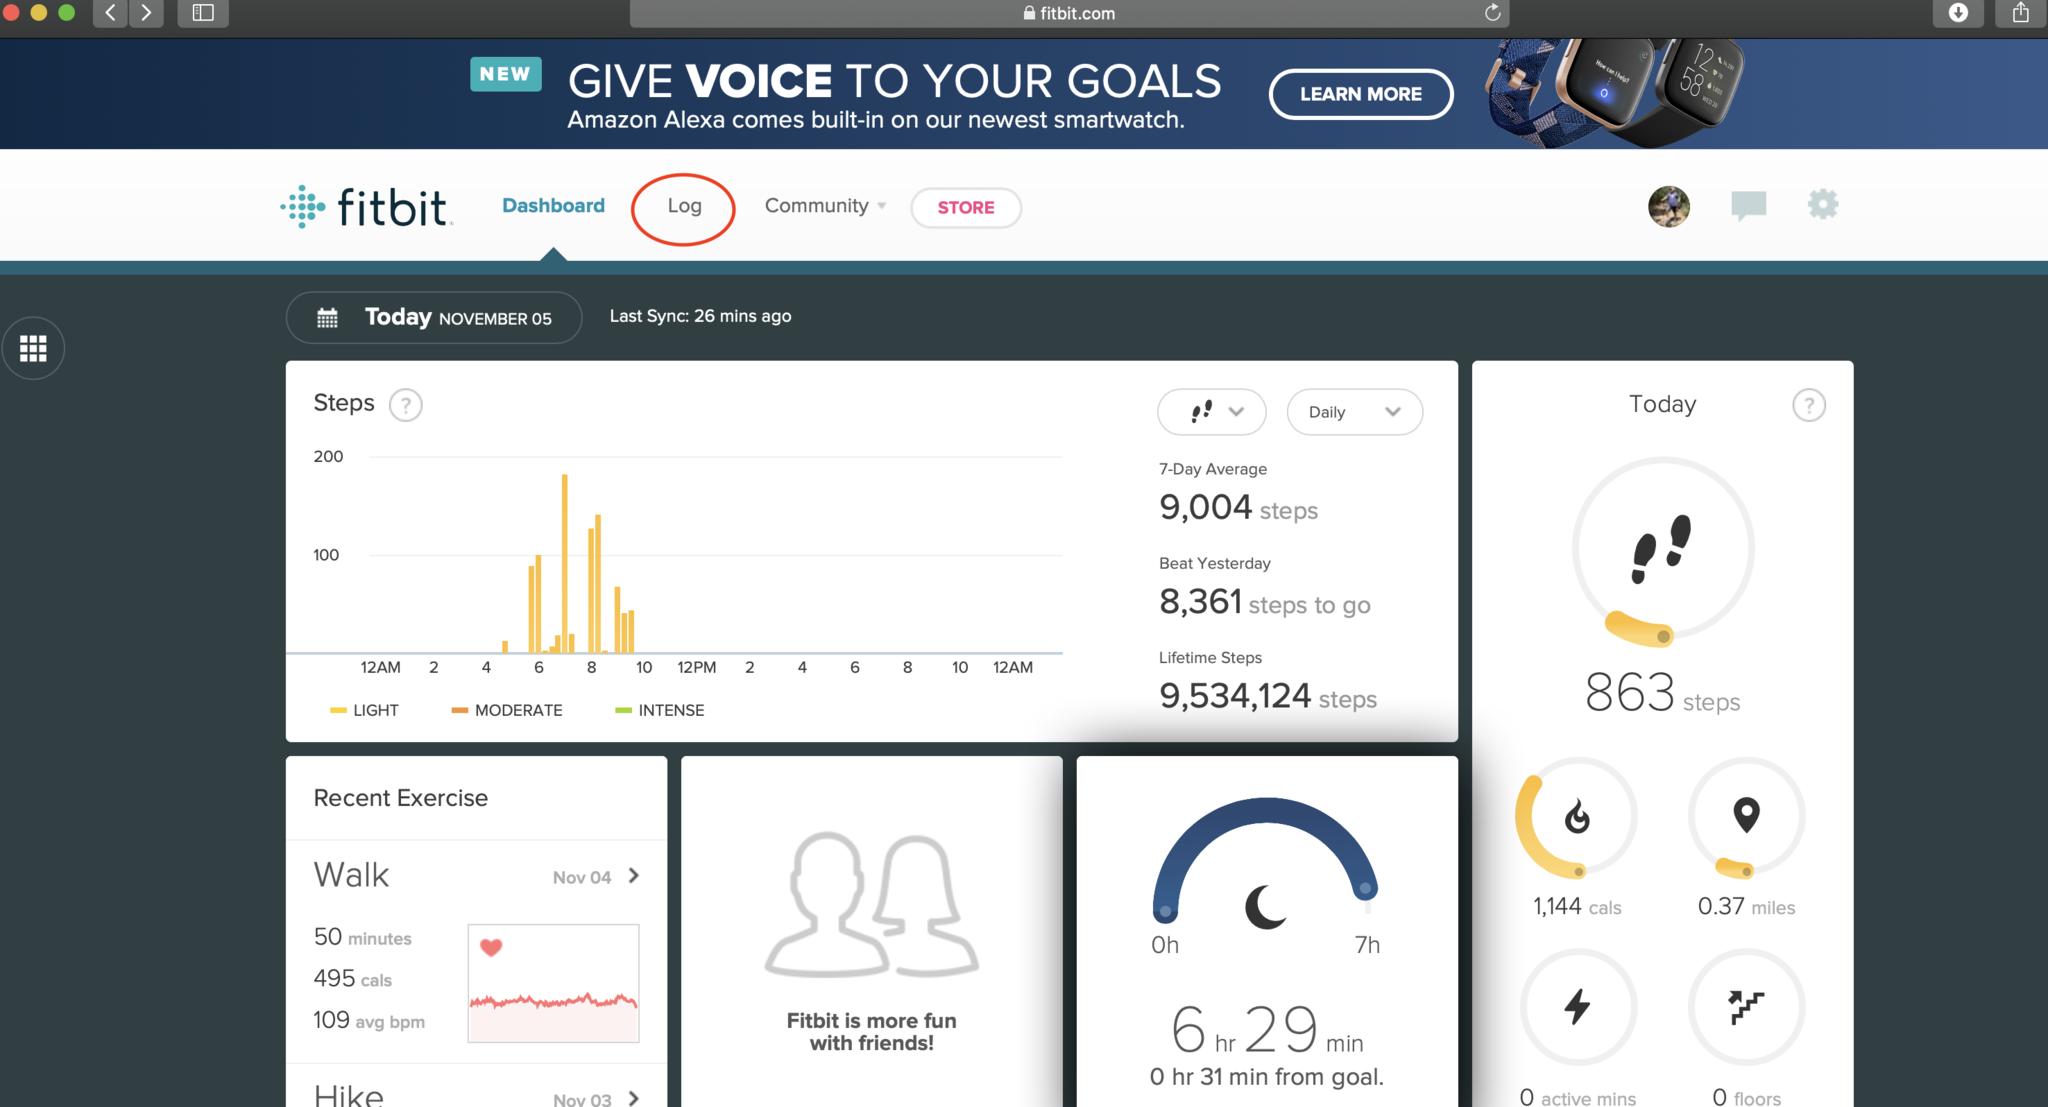Open the Walk Nov 04 exercise chevron
Screen dimensions: 2048x1107
(634, 876)
